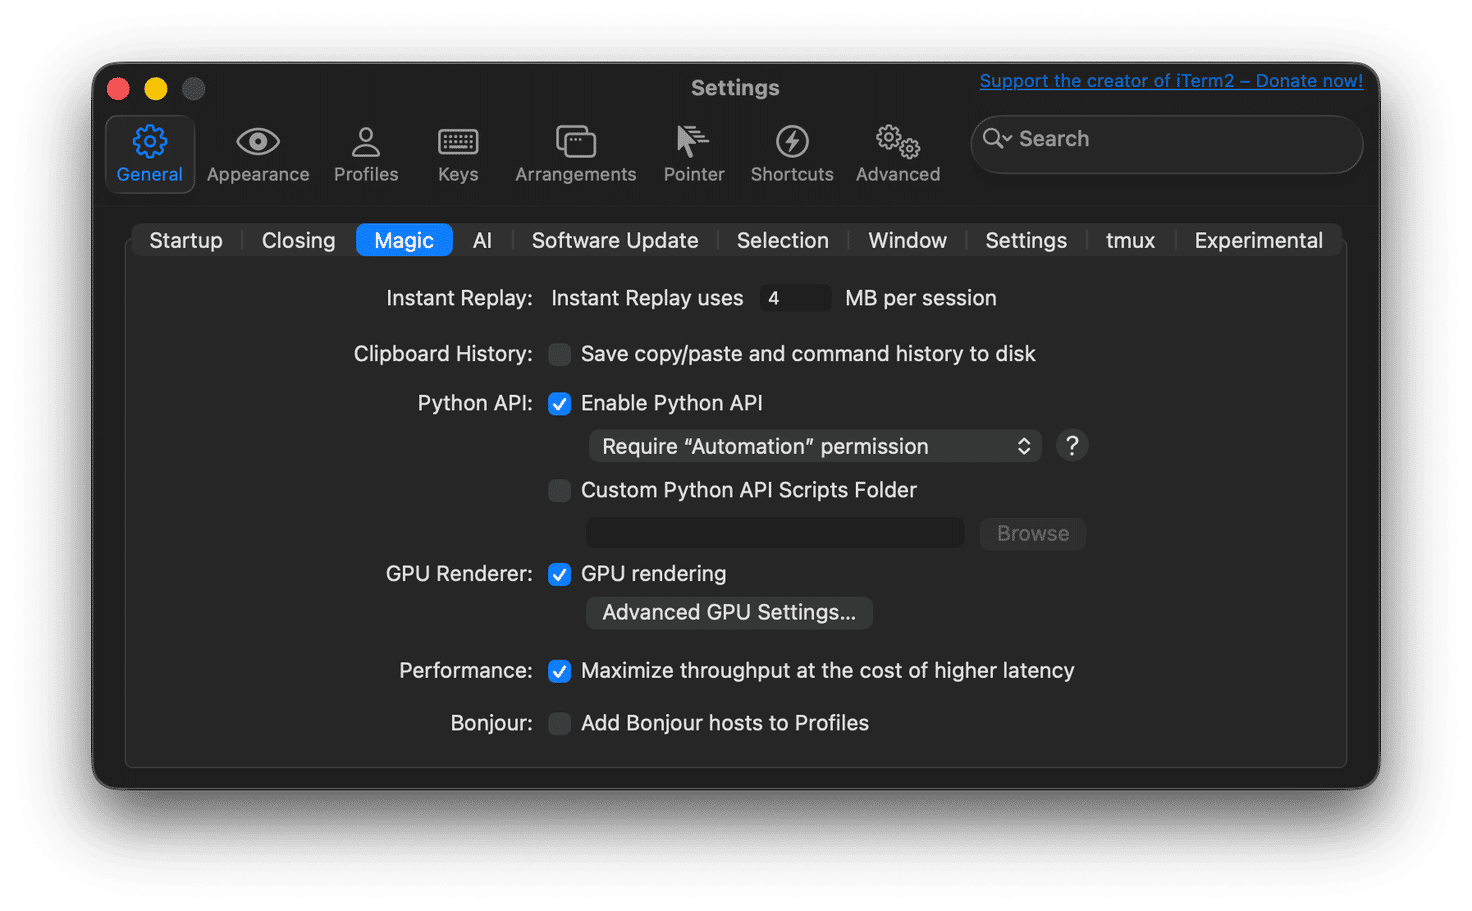Open the Advanced settings pane
The width and height of the screenshot is (1472, 911).
896,153
